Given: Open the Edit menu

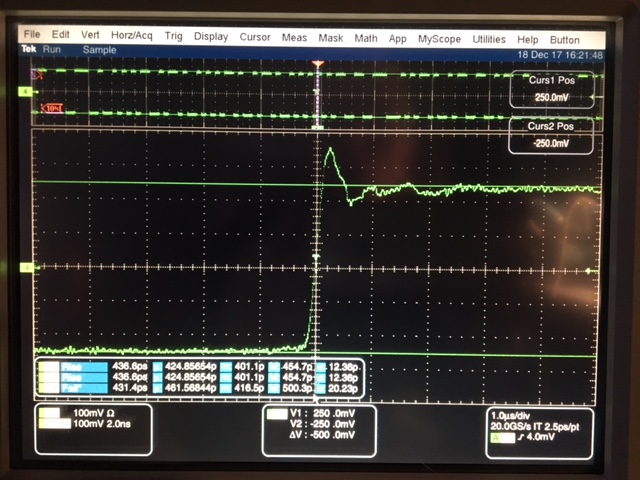Looking at the screenshot, I should 60,35.
